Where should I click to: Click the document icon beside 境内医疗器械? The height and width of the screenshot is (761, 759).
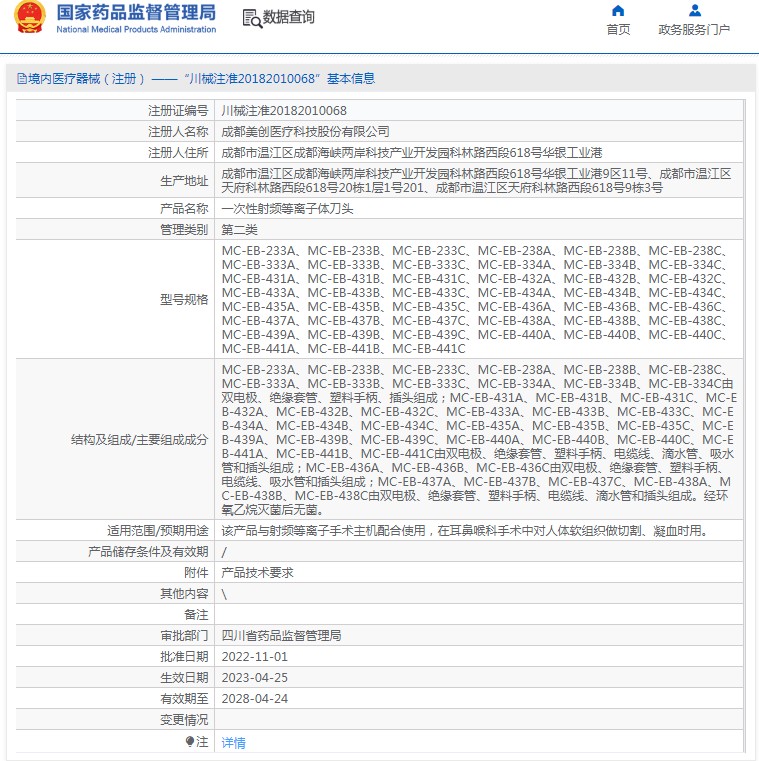21,79
